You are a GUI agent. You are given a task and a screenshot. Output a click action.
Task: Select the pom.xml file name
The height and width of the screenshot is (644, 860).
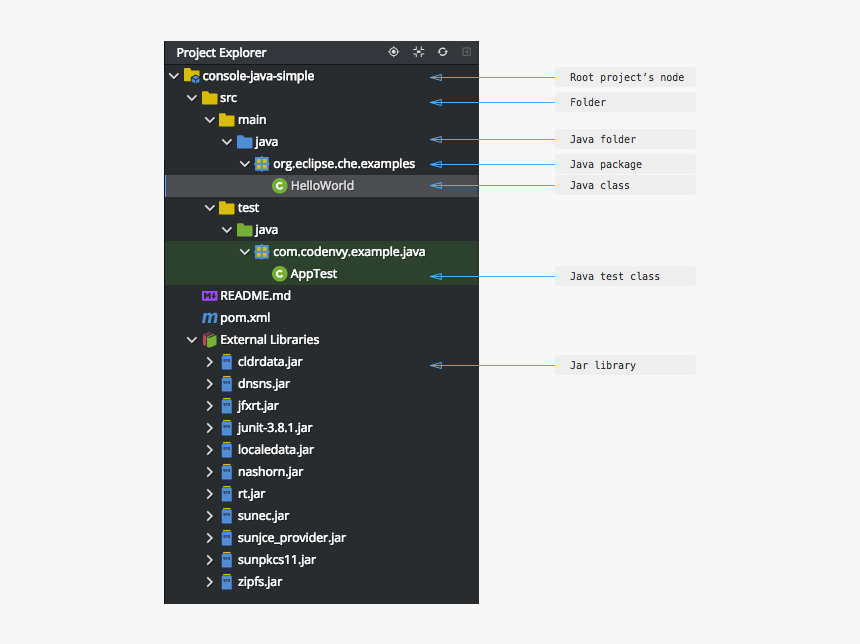point(245,318)
